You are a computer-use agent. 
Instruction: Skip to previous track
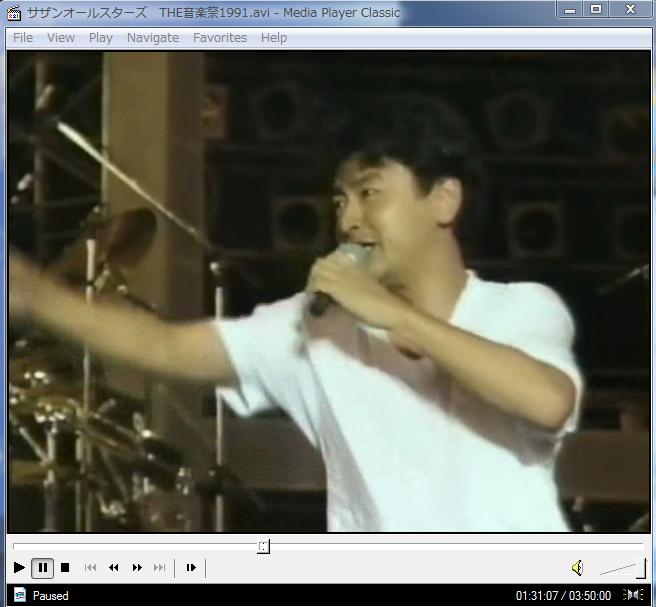point(90,568)
